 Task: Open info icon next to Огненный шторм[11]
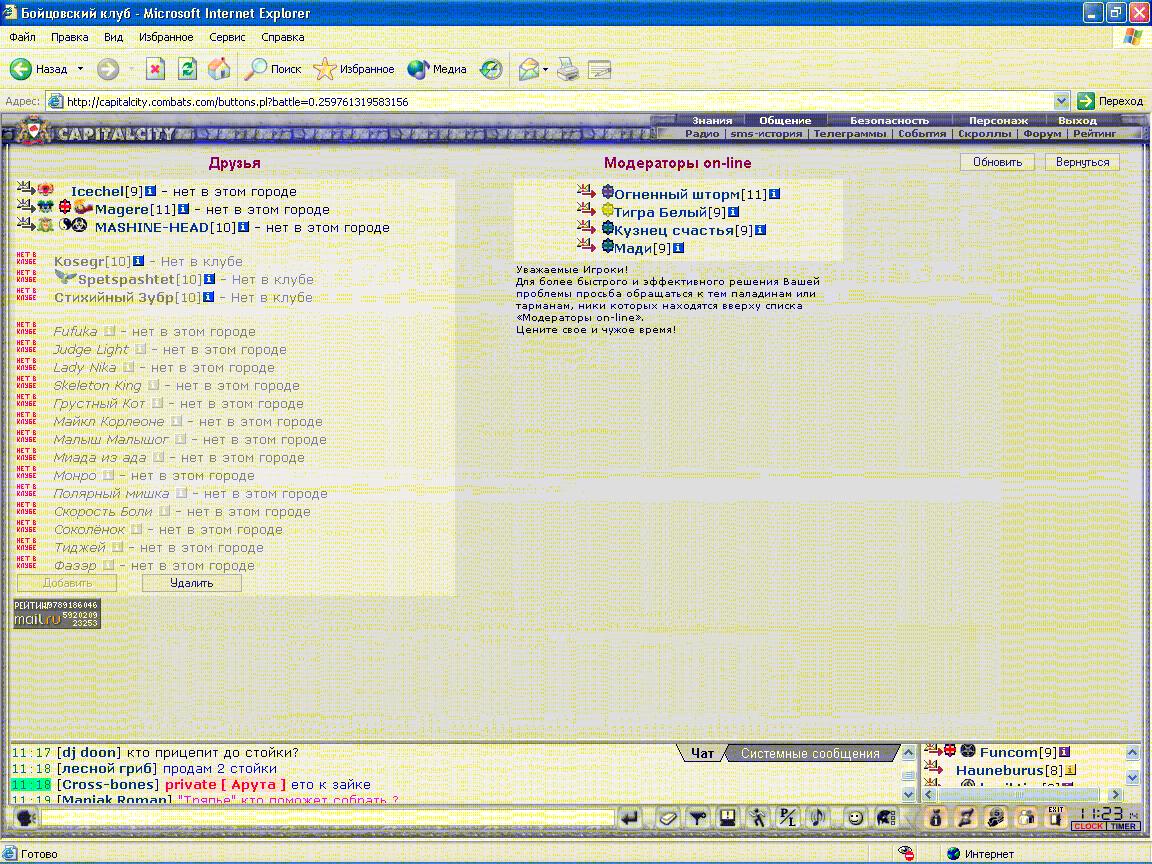[774, 194]
